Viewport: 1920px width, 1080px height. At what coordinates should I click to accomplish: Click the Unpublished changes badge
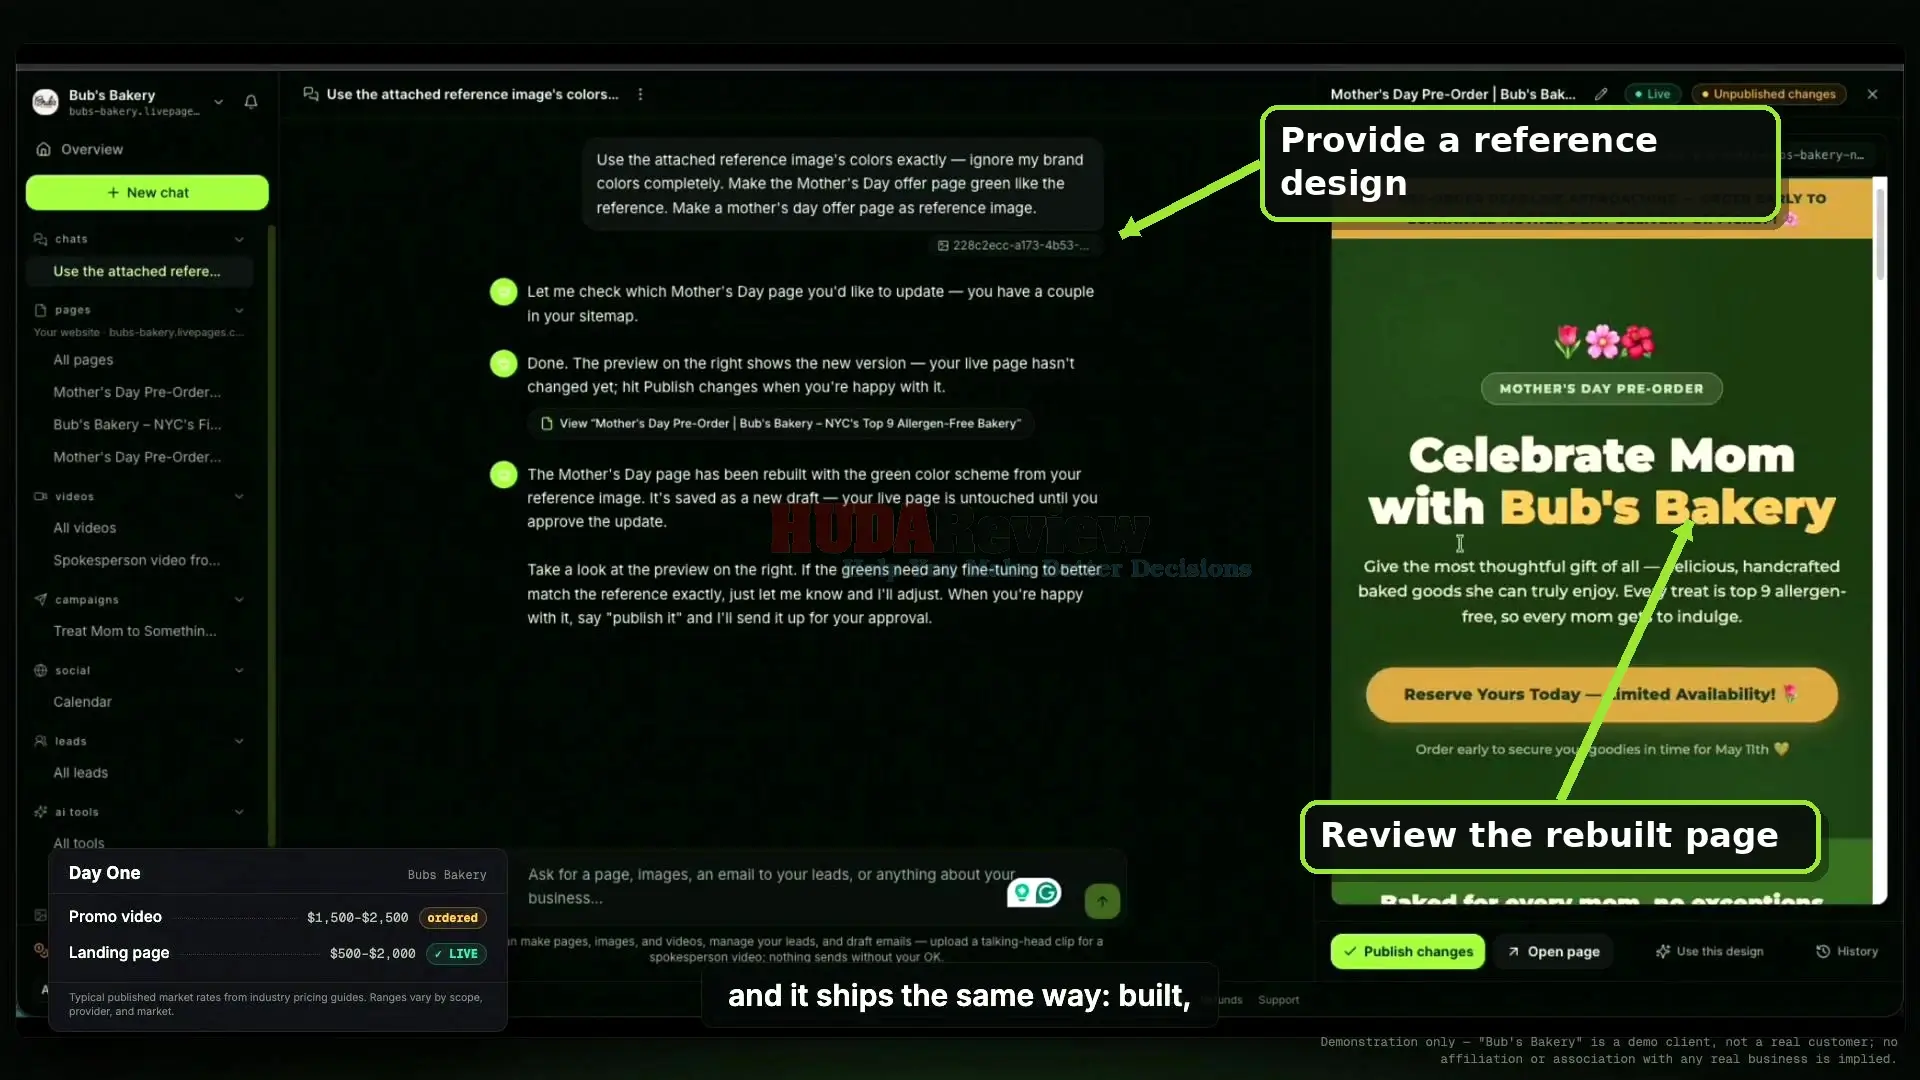click(1769, 94)
